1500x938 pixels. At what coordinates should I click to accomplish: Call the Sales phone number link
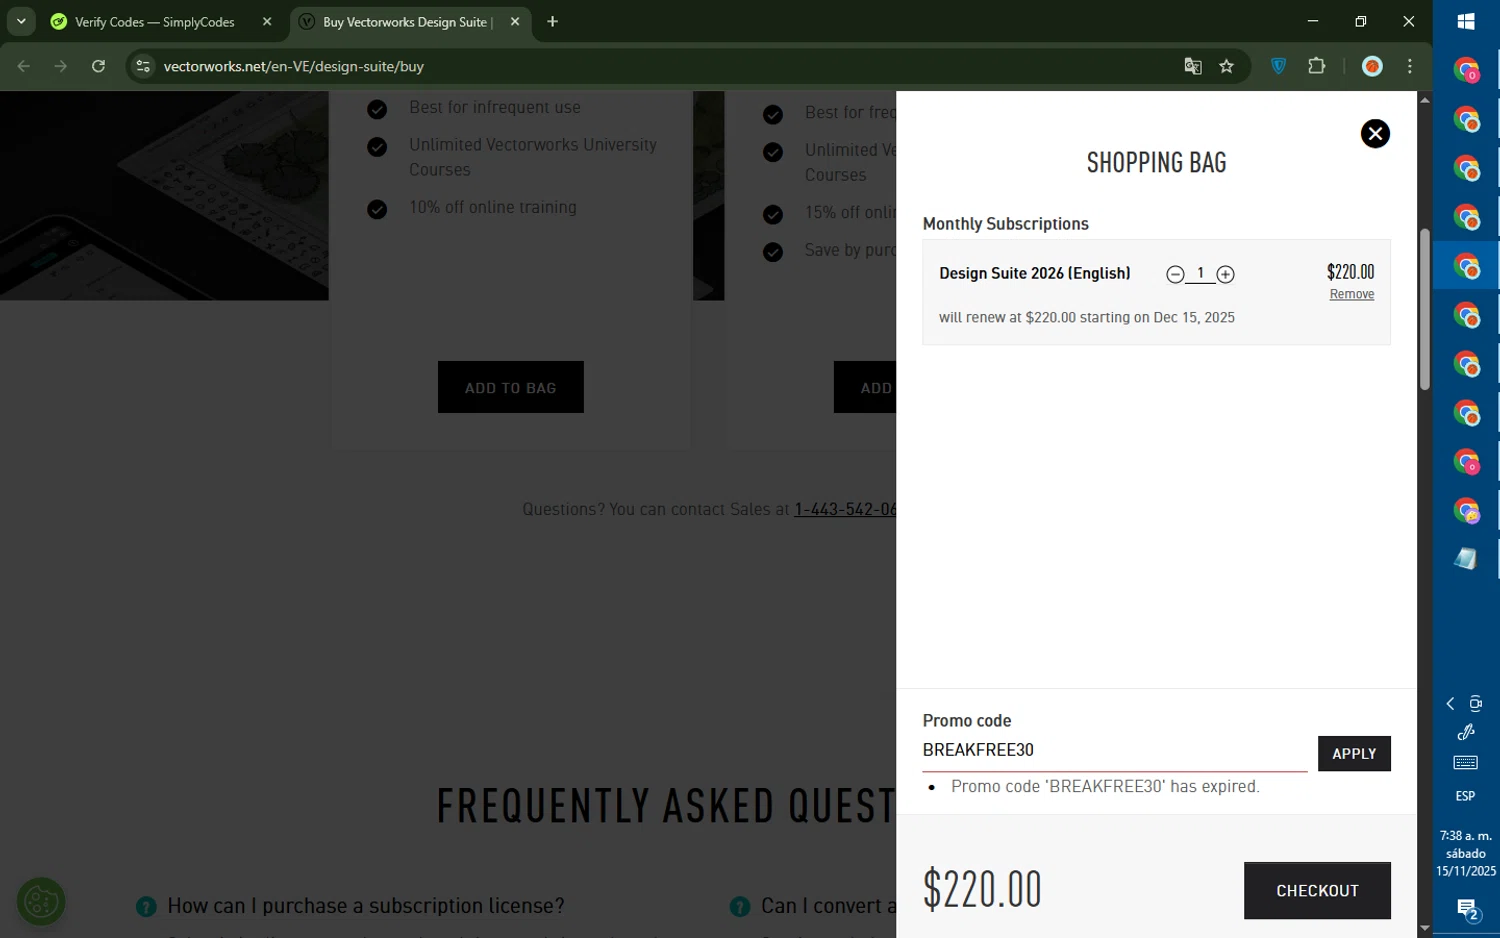(x=845, y=509)
